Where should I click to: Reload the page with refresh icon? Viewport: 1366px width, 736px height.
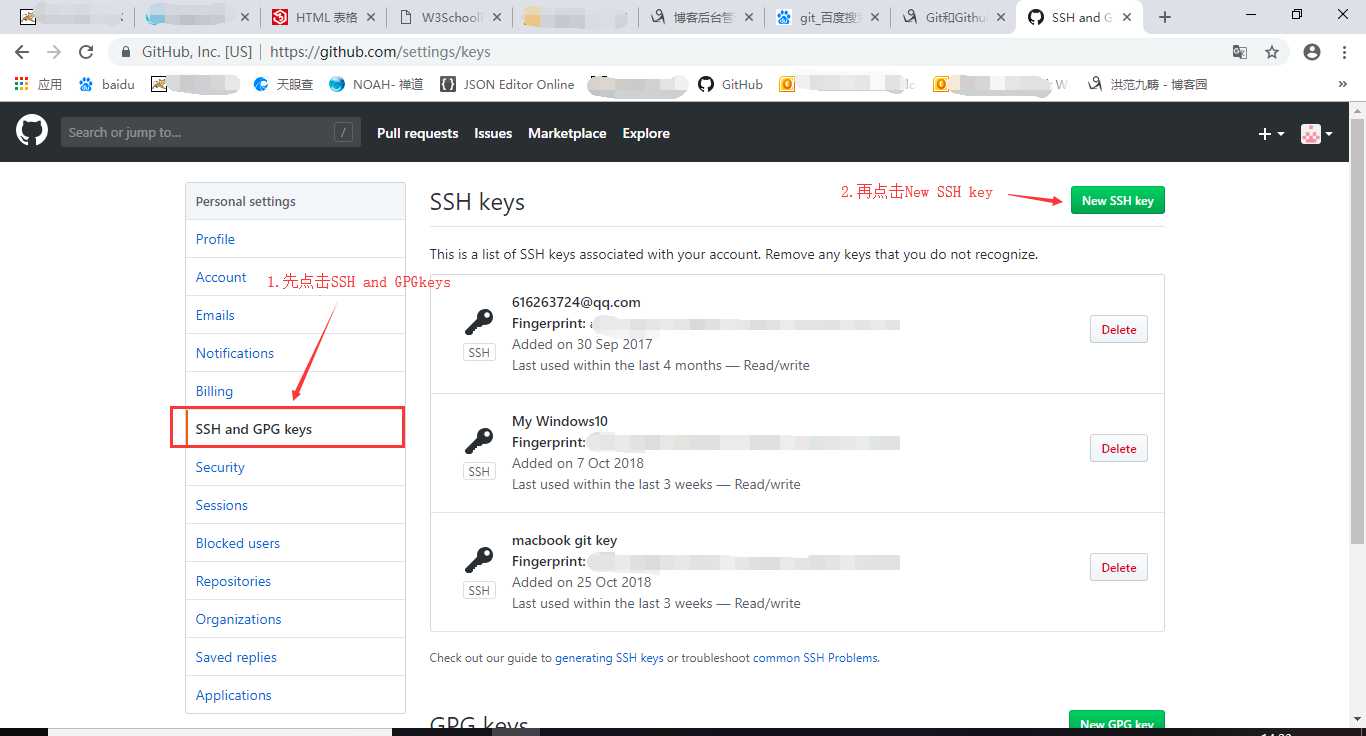coord(86,52)
